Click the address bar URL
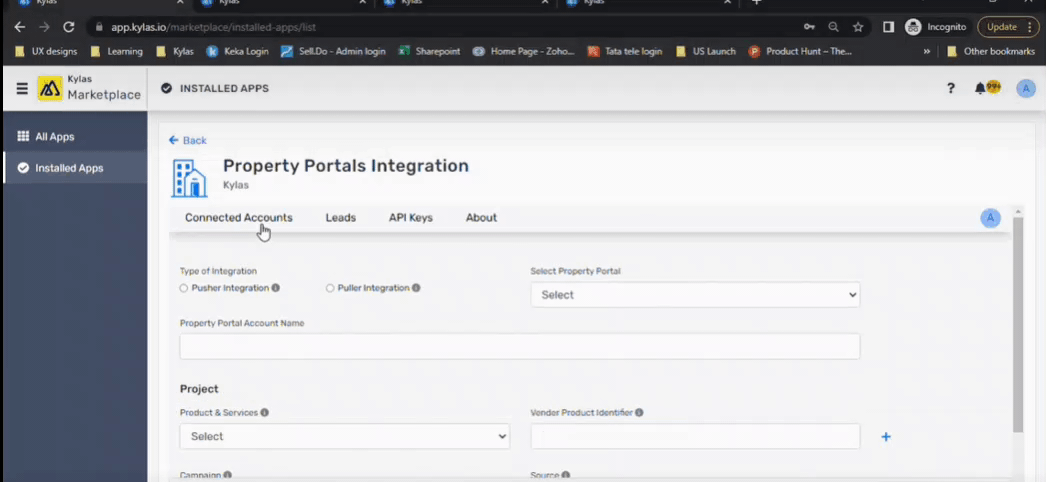The image size is (1046, 482). 213,27
